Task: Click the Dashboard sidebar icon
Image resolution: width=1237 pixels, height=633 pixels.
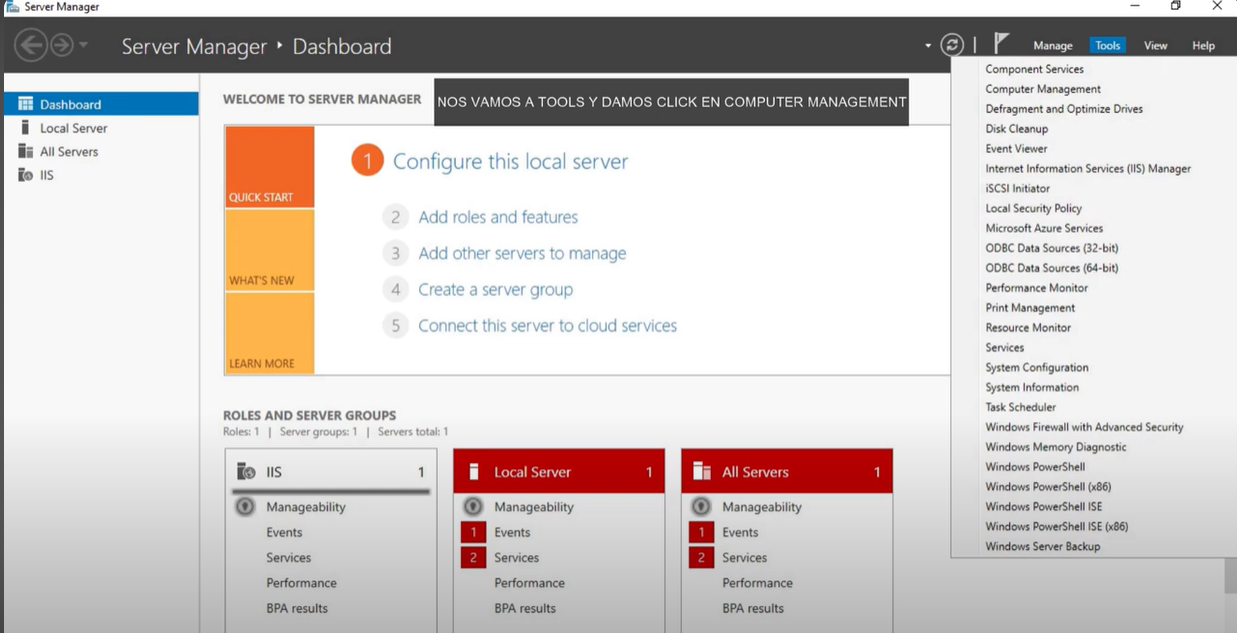Action: click(26, 104)
